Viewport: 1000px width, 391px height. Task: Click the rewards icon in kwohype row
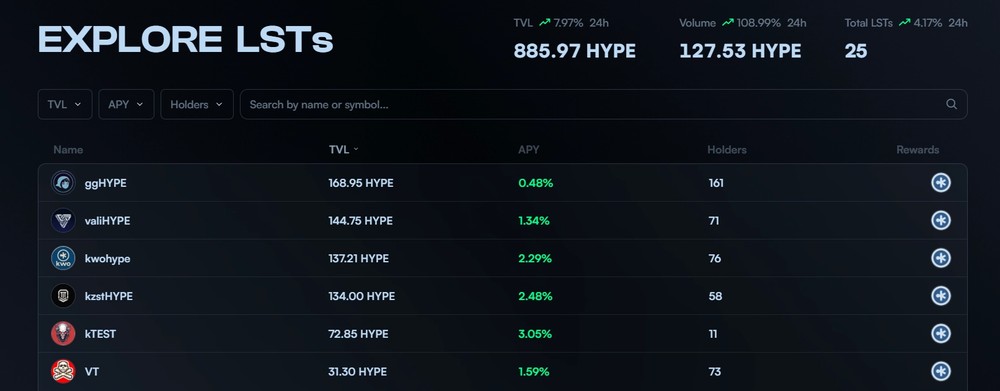point(941,258)
